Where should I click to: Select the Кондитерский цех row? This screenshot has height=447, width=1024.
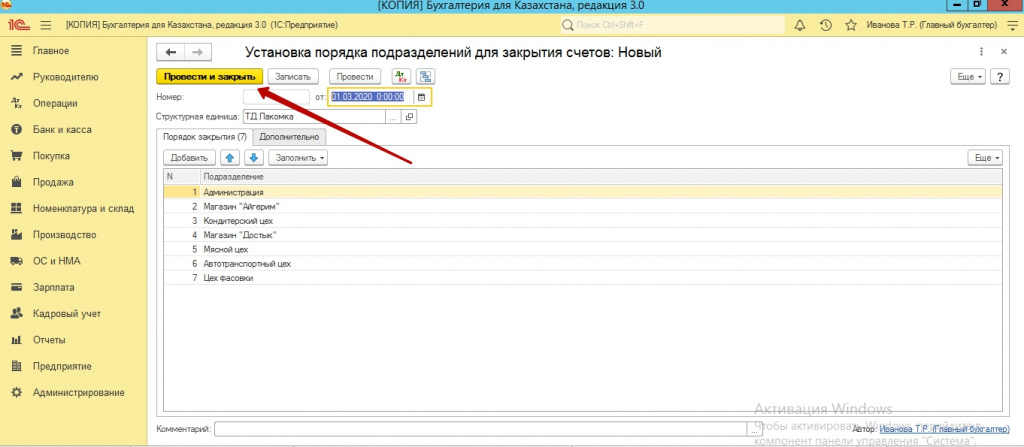583,221
